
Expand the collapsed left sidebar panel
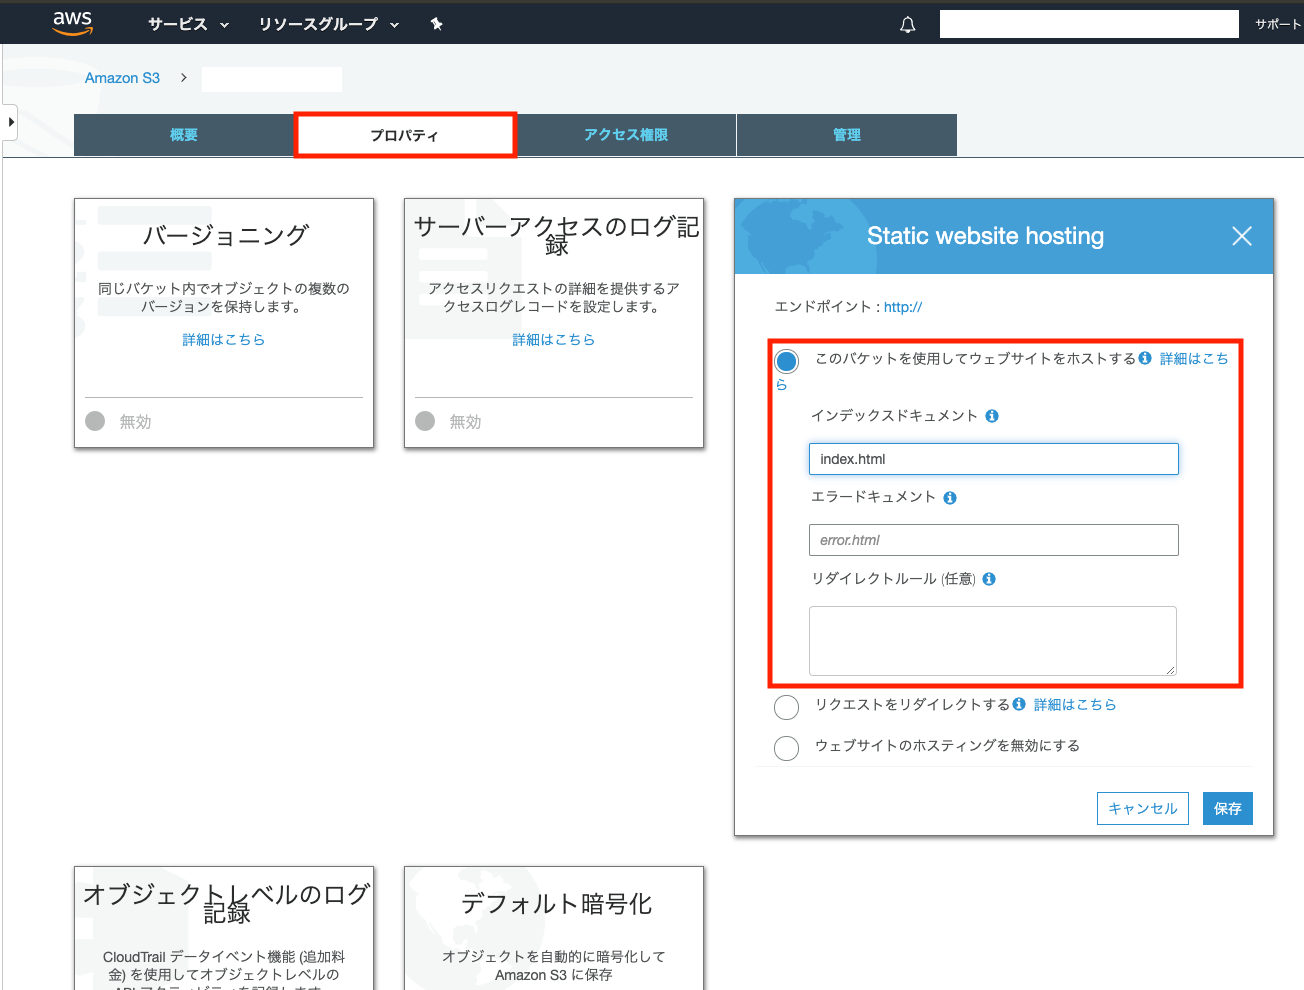(x=10, y=121)
